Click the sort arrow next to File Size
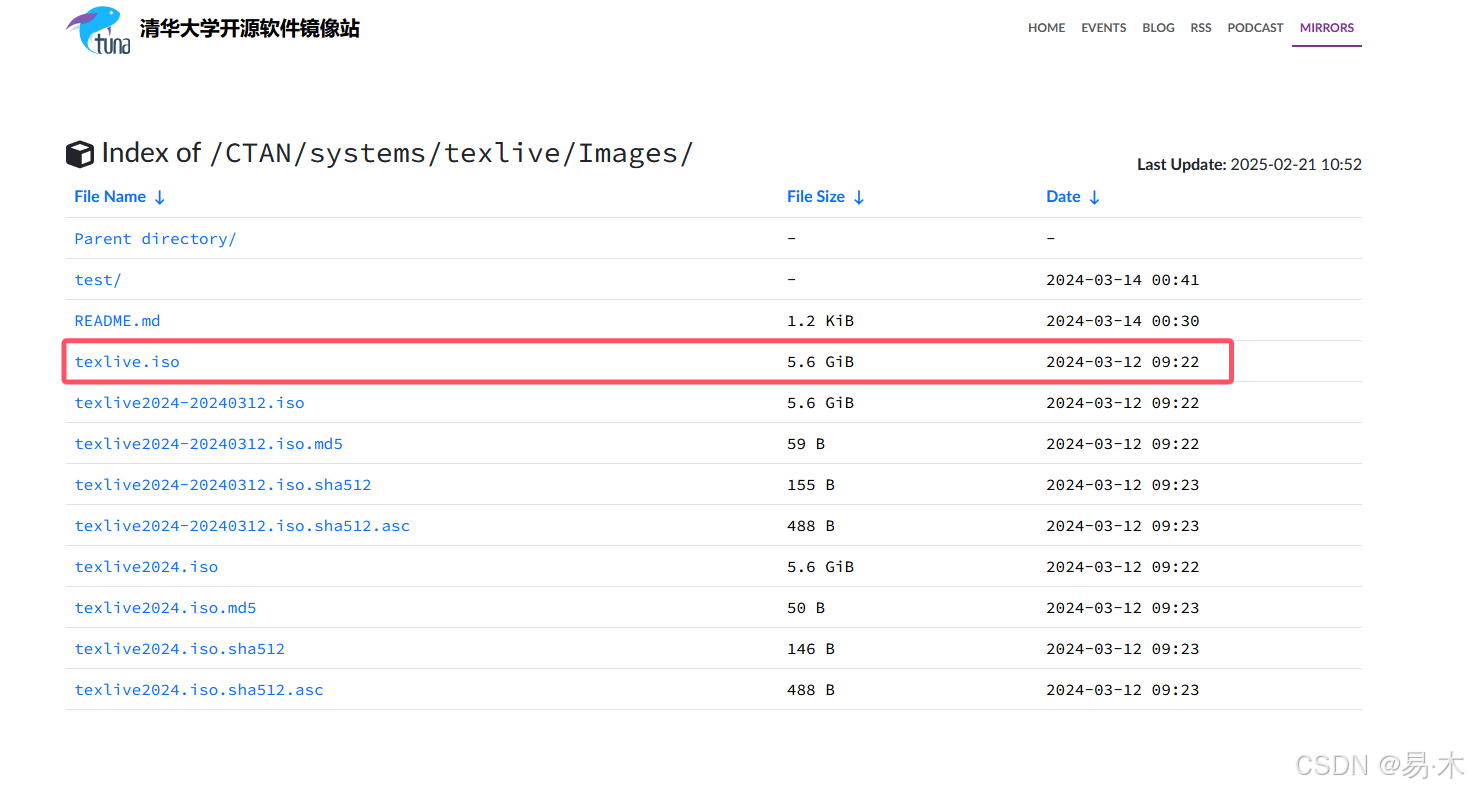Image resolution: width=1469 pixels, height=791 pixels. click(x=861, y=197)
